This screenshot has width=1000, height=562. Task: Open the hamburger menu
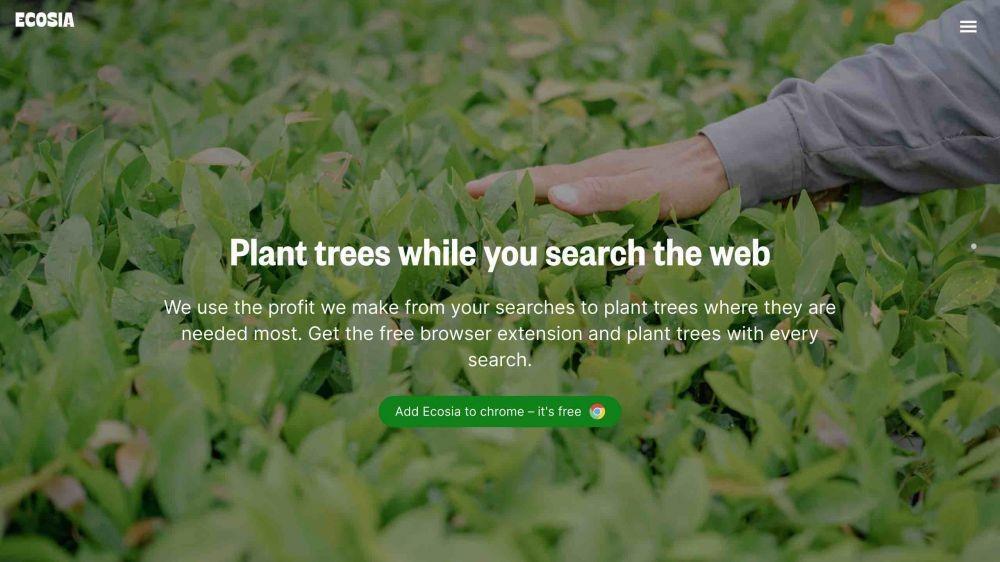pos(967,27)
